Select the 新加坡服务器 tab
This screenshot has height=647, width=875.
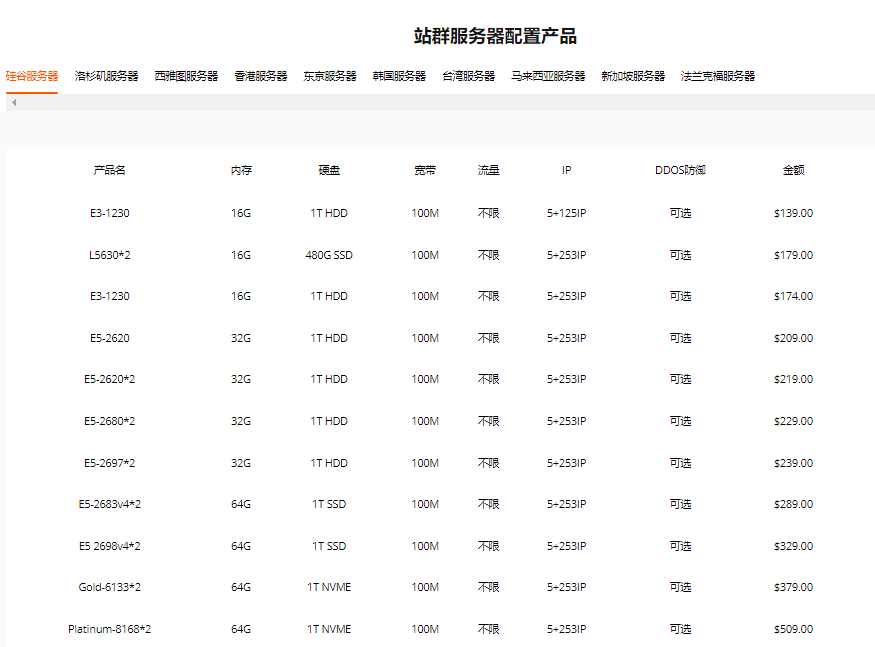[633, 76]
